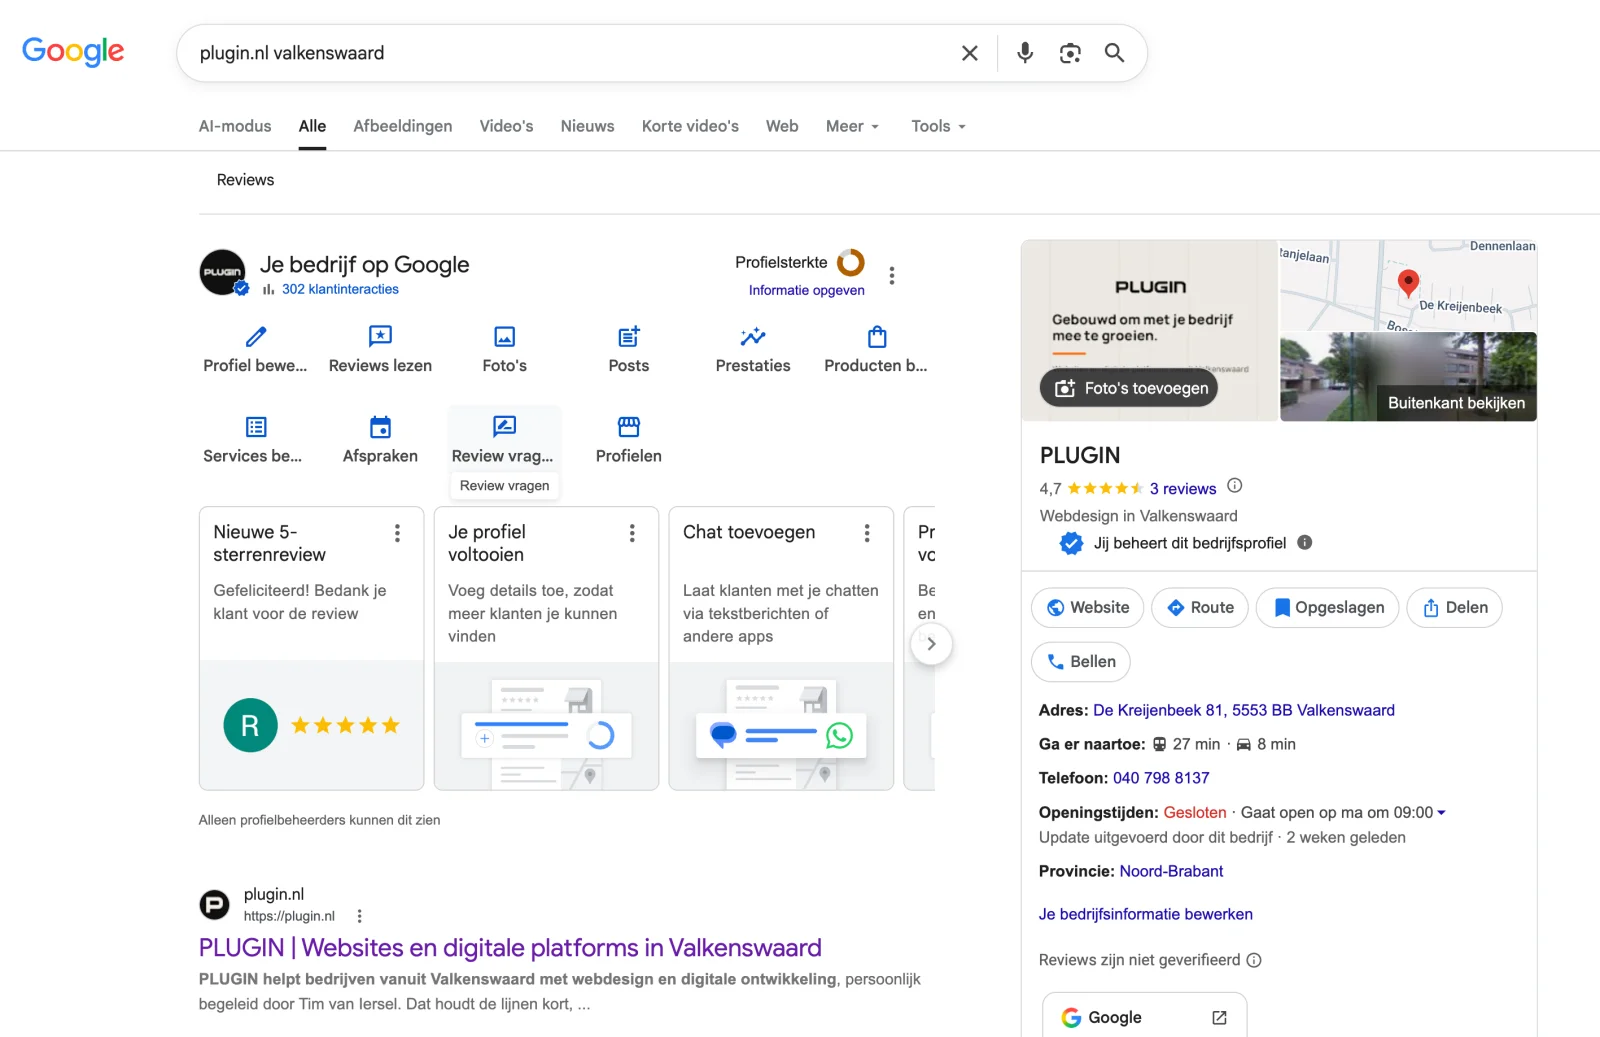Click phone number 040 798 8137
This screenshot has width=1600, height=1037.
coord(1161,778)
